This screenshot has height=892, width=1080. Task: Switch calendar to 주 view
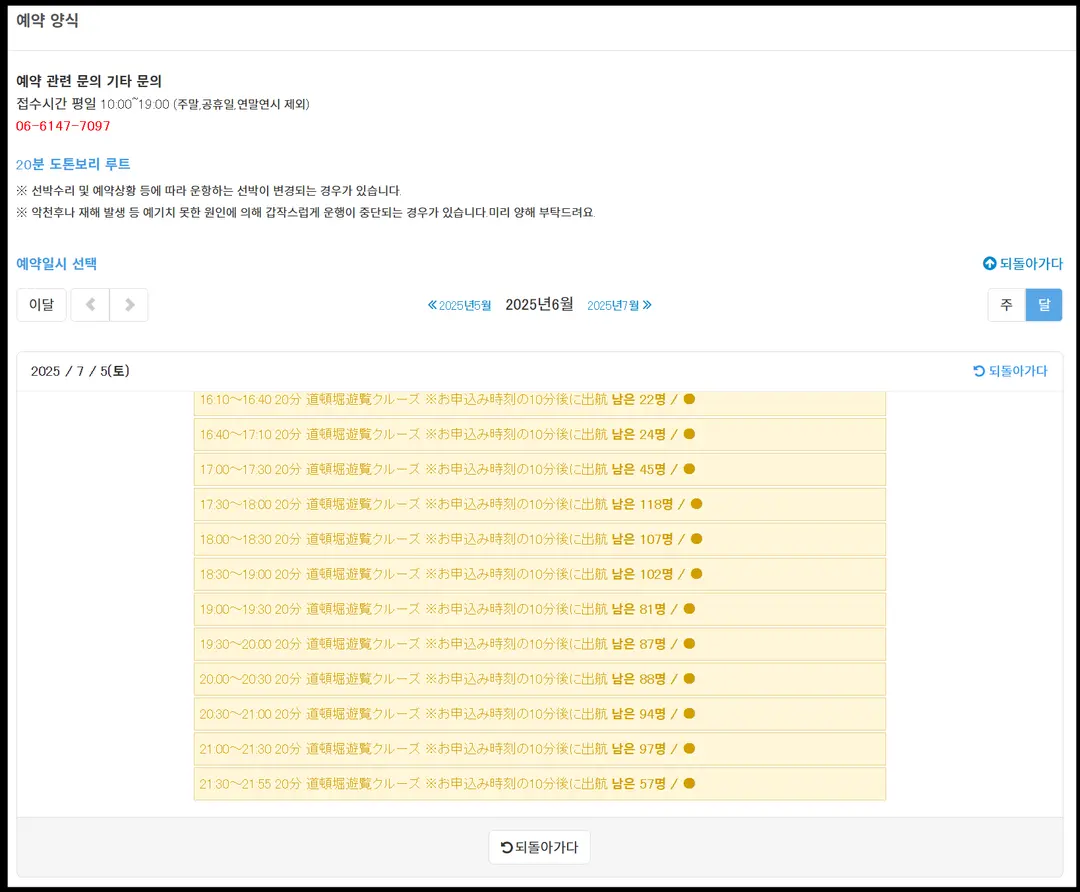(x=1006, y=304)
